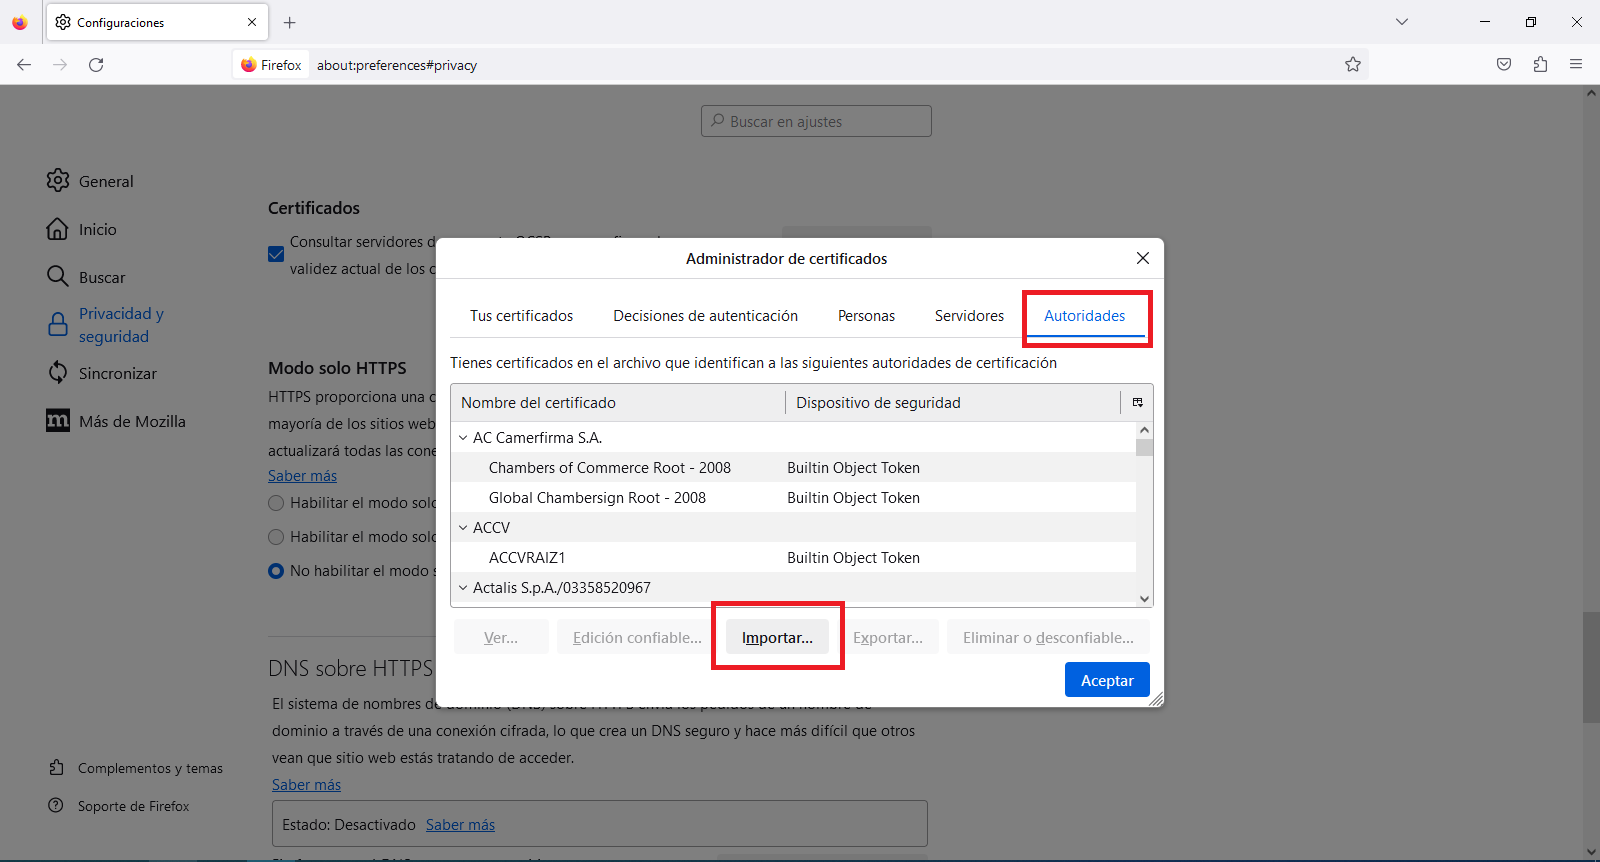Sort by Dispositivo de seguridad column header
This screenshot has height=862, width=1600.
click(953, 403)
